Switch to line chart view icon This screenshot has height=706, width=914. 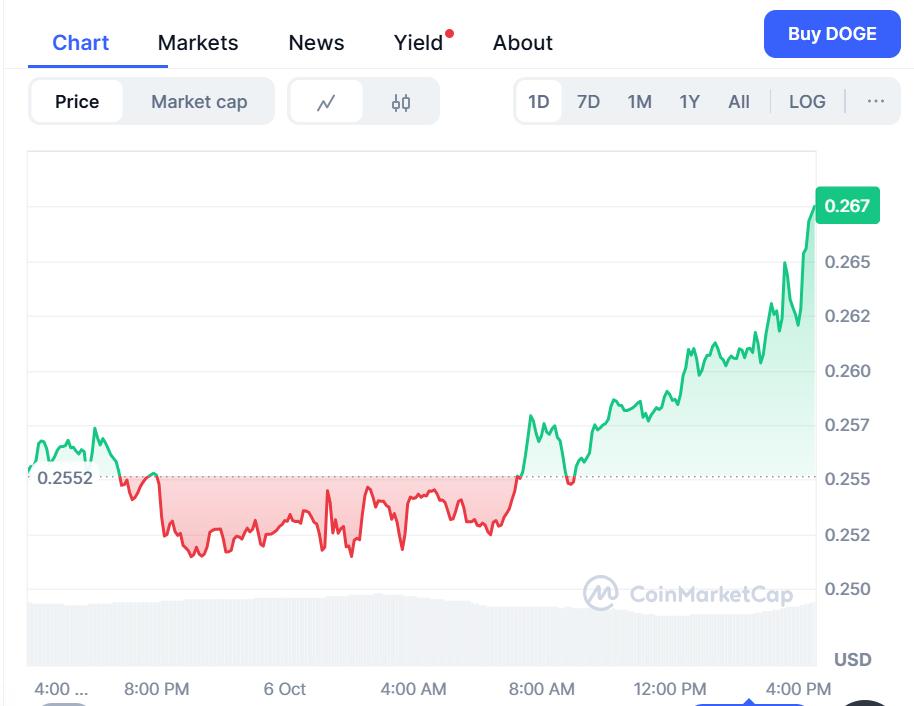[325, 102]
